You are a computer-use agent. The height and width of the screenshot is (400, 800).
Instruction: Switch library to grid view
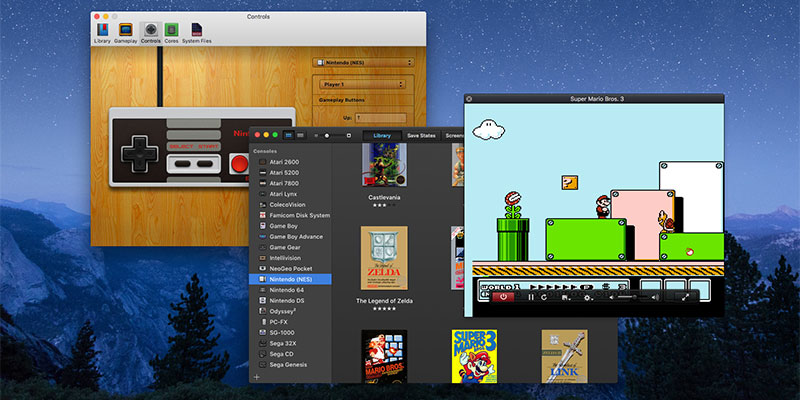[x=288, y=135]
